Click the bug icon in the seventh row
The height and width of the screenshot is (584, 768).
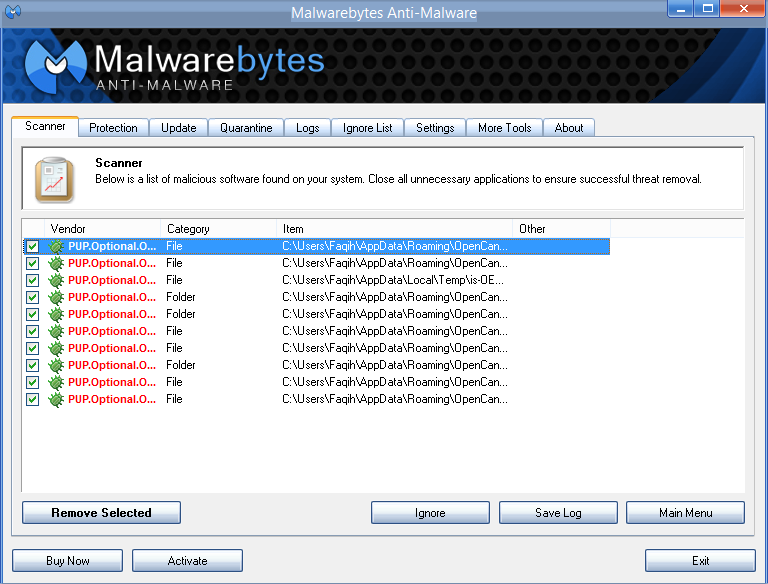56,348
